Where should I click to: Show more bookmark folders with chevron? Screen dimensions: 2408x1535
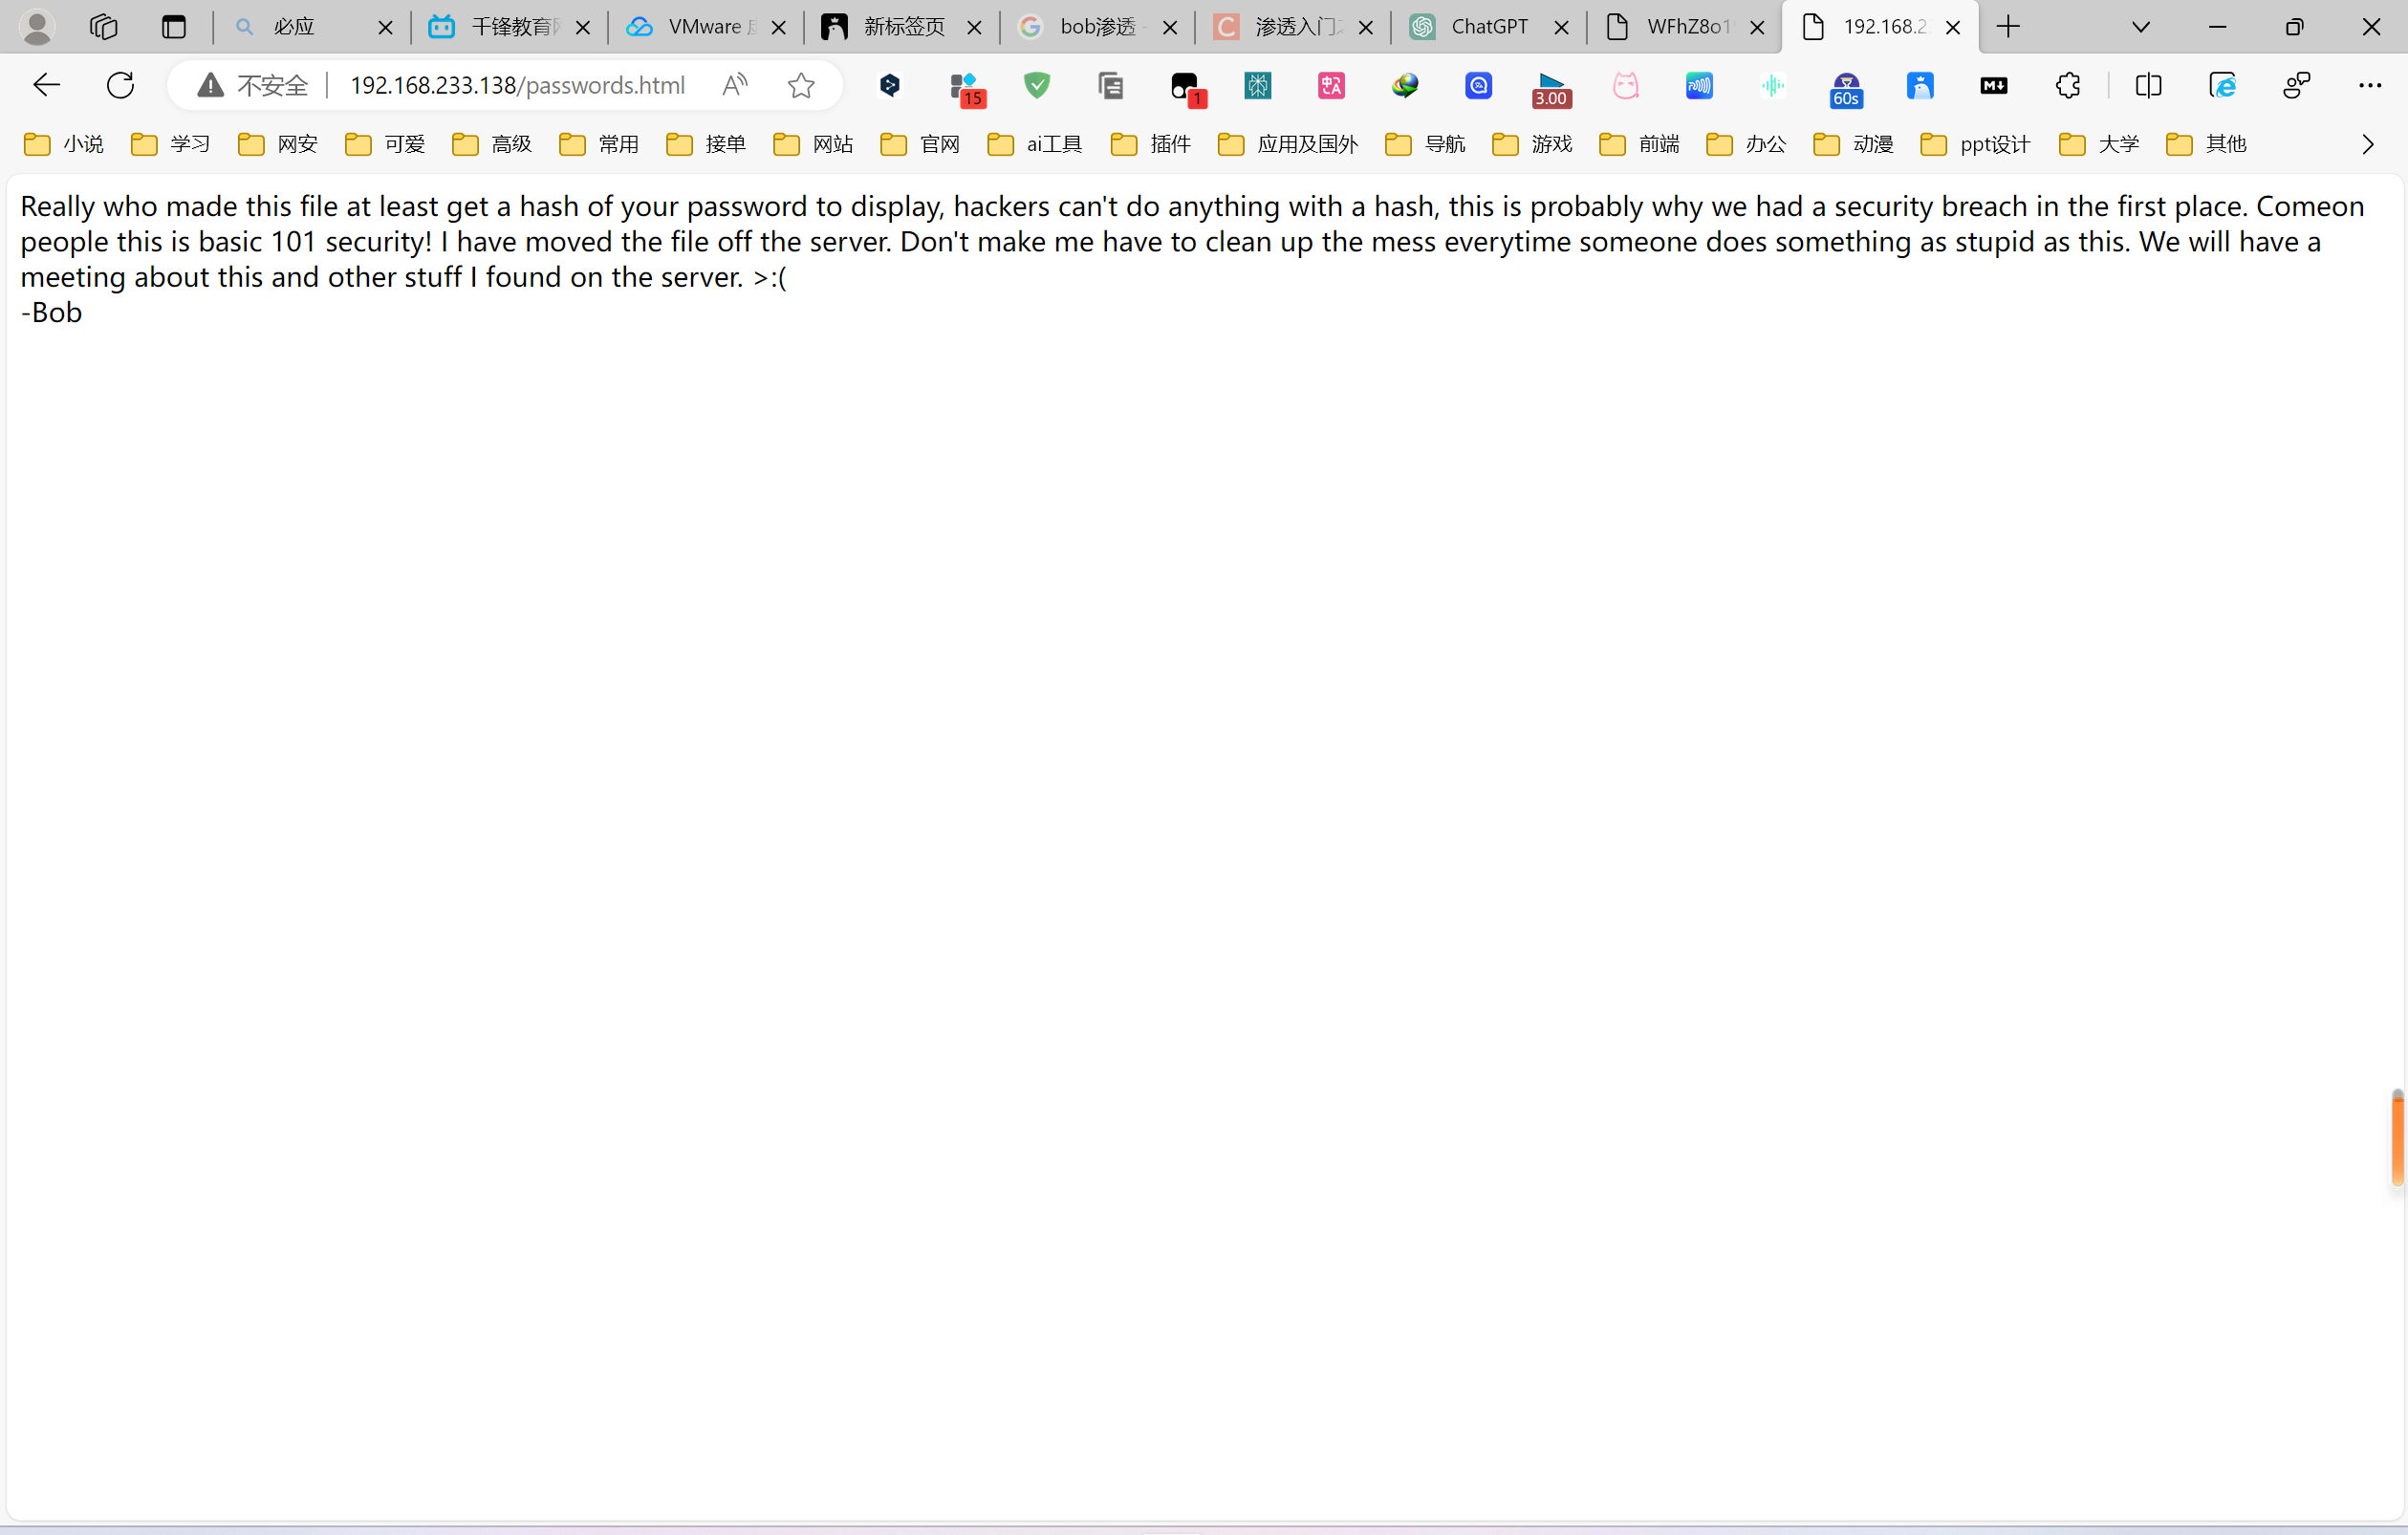pos(2368,144)
